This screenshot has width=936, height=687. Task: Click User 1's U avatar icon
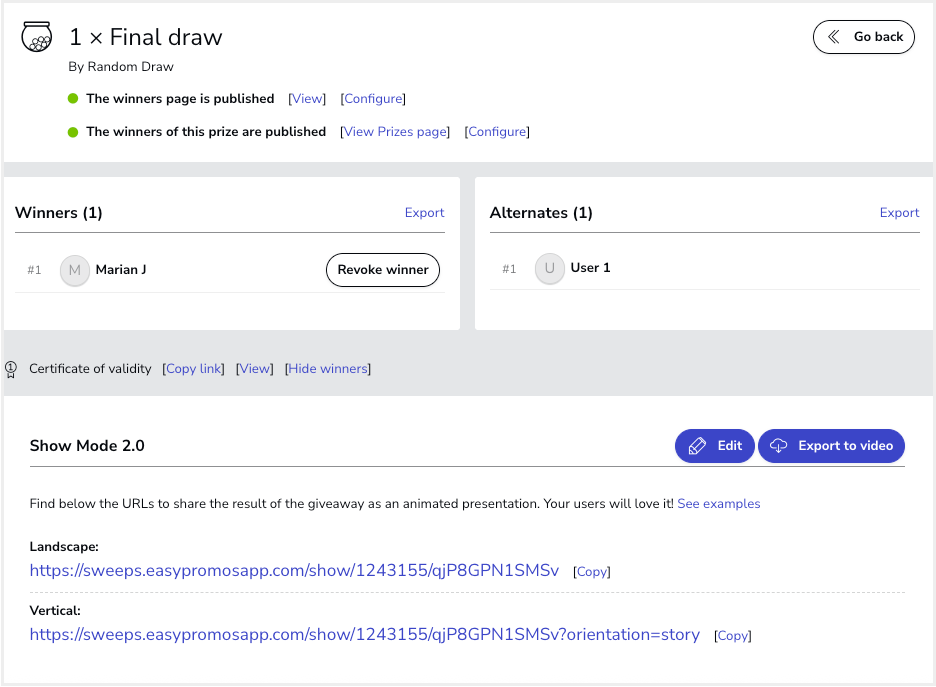[x=549, y=268]
